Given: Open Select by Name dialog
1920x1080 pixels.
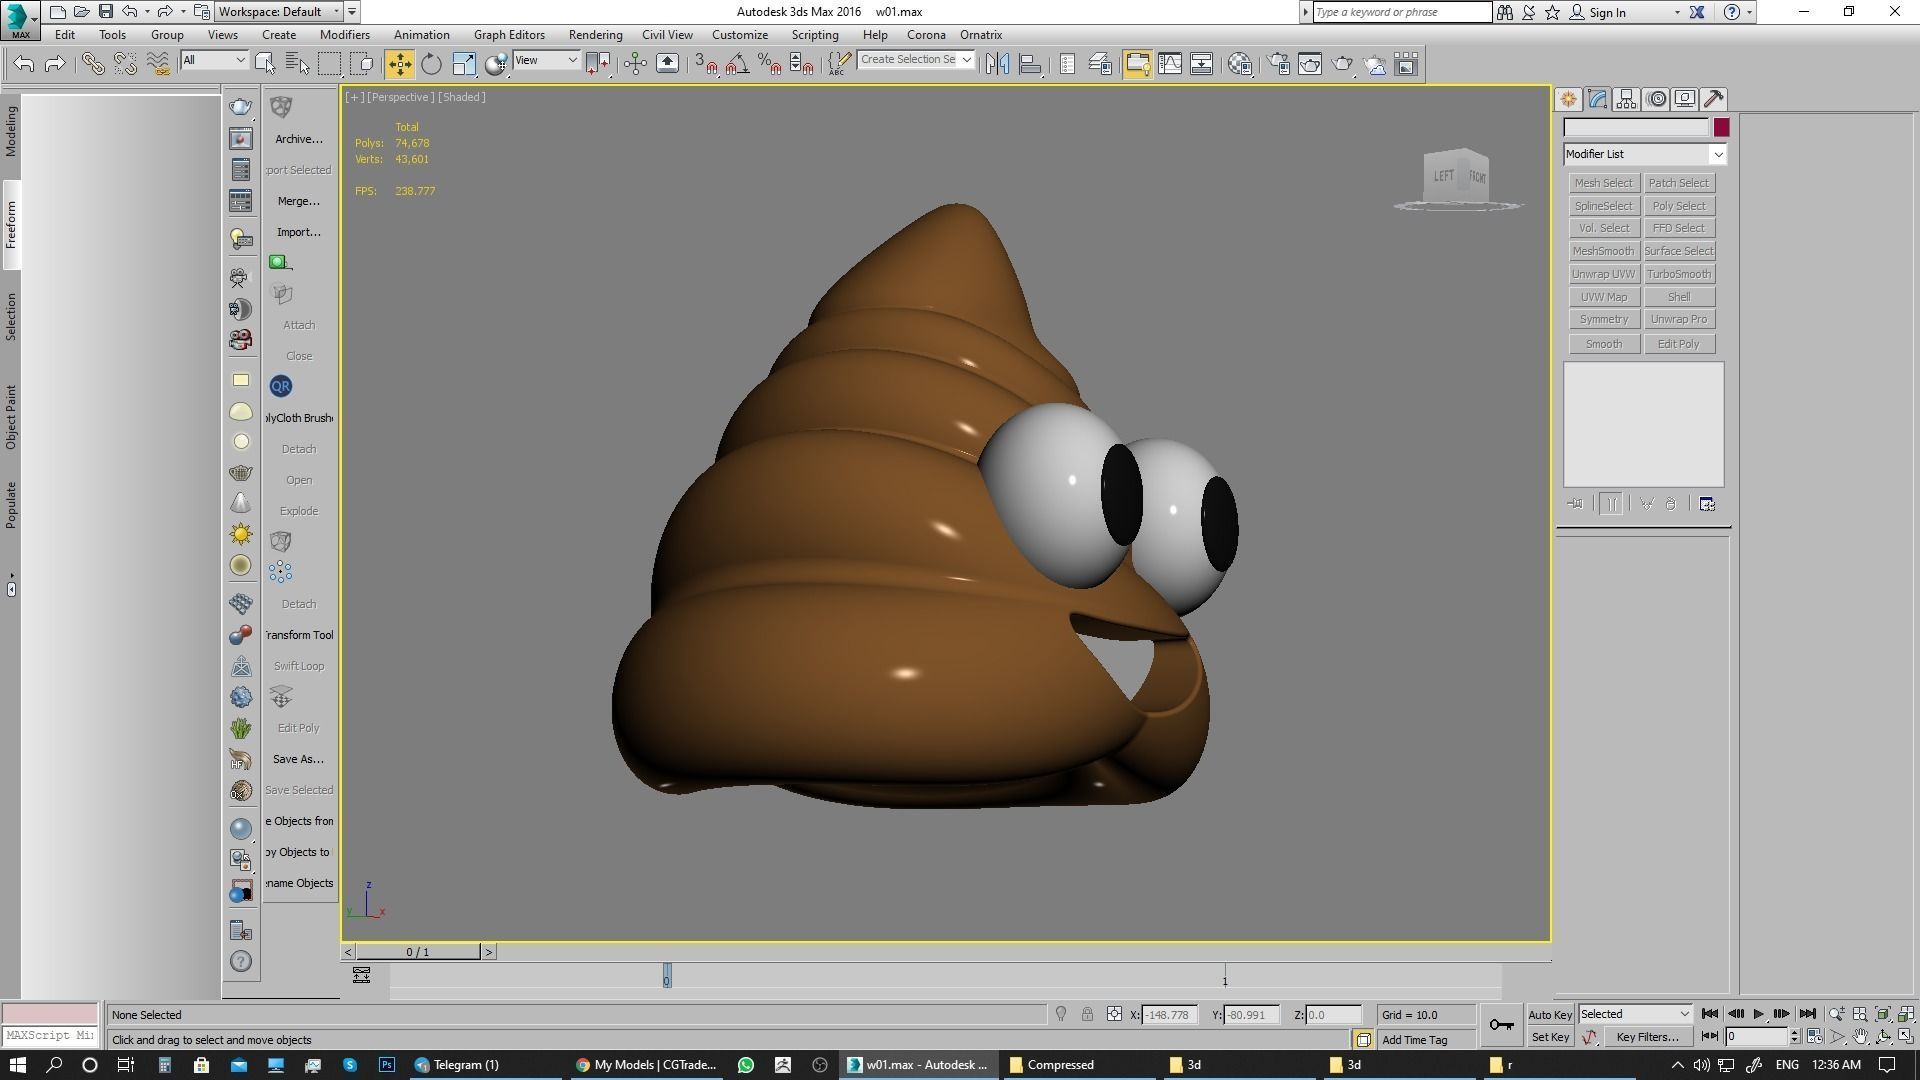Looking at the screenshot, I should pos(297,64).
